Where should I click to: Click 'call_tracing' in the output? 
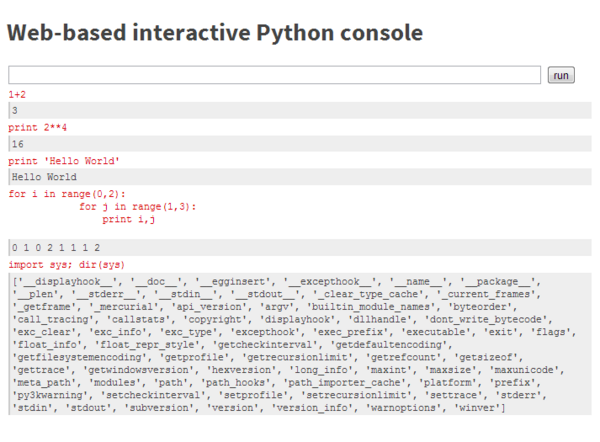(53, 320)
